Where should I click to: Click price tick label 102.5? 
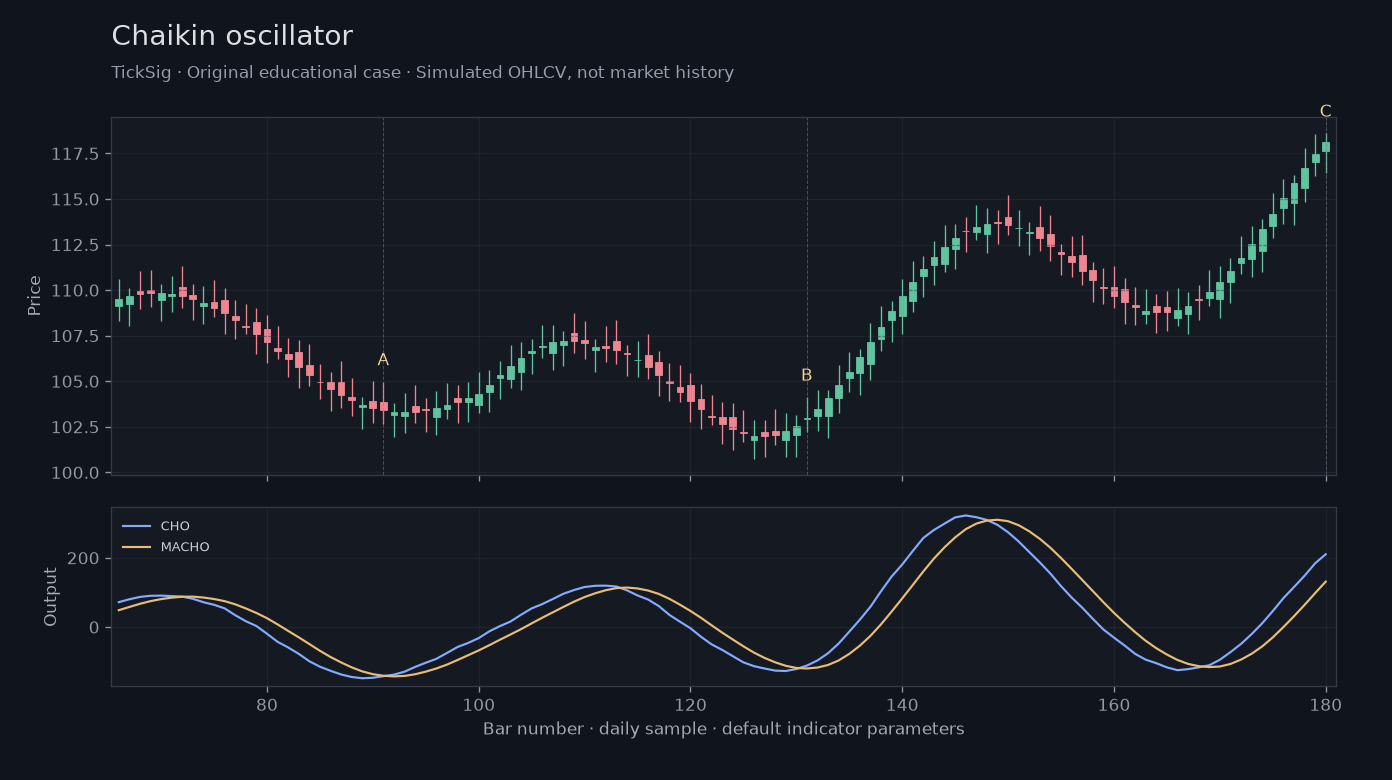tap(75, 427)
